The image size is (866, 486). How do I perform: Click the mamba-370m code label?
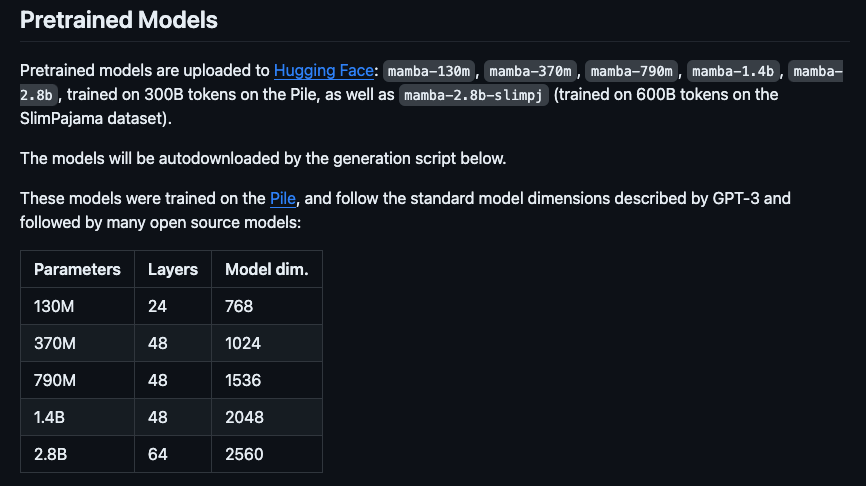[530, 71]
